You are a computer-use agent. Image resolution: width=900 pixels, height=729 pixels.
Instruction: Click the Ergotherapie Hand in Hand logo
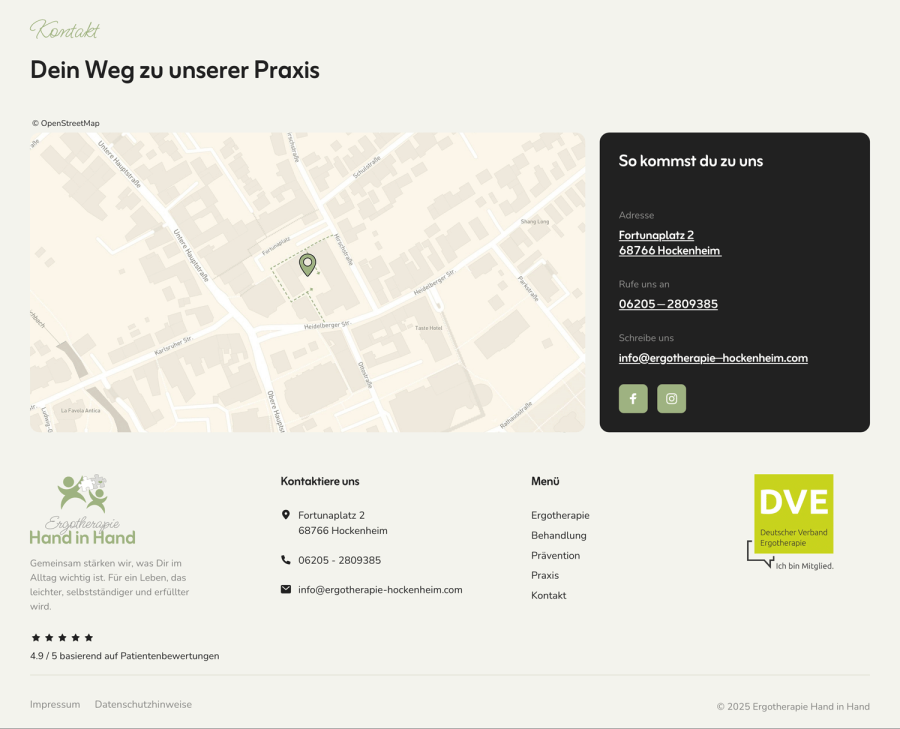click(83, 510)
